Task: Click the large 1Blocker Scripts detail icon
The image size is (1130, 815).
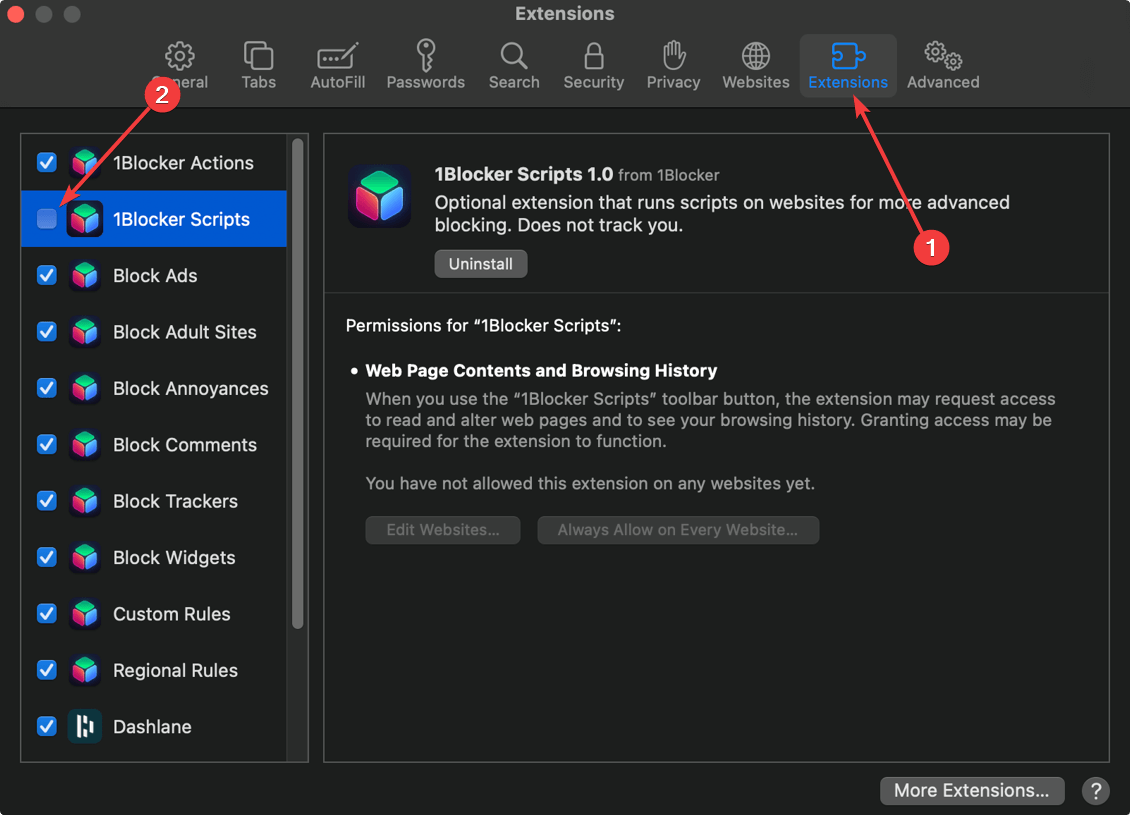Action: 380,197
